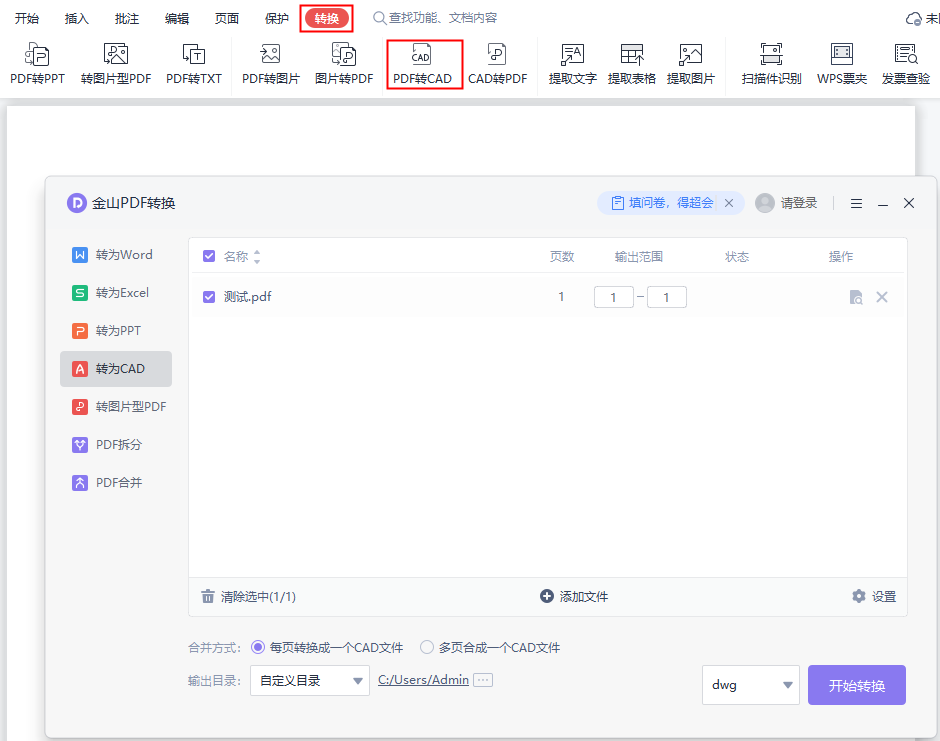Expand the 自定义目录 directory dropdown
The image size is (940, 741).
310,679
